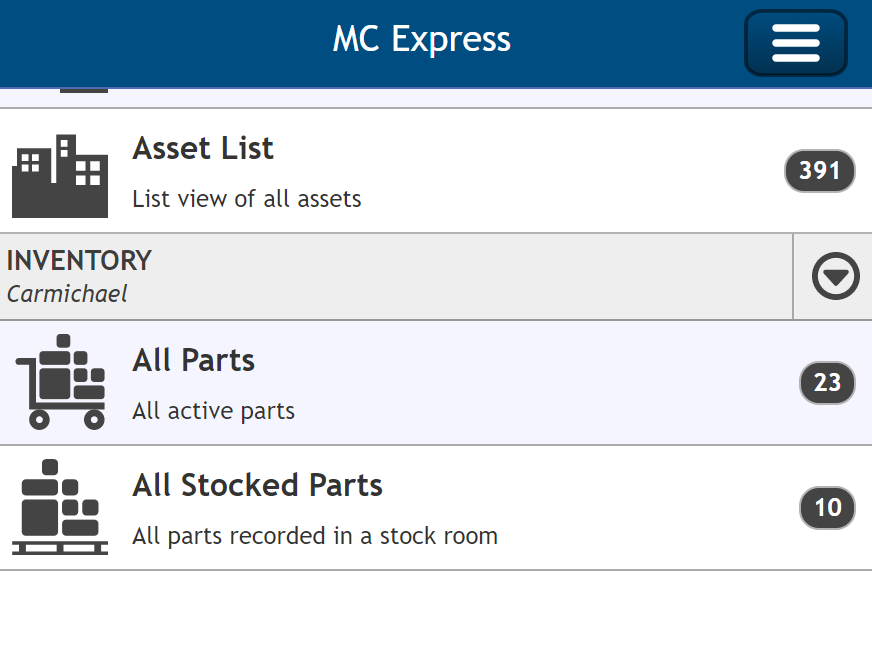The width and height of the screenshot is (872, 648).
Task: Click the All Parts heading text
Action: point(194,360)
